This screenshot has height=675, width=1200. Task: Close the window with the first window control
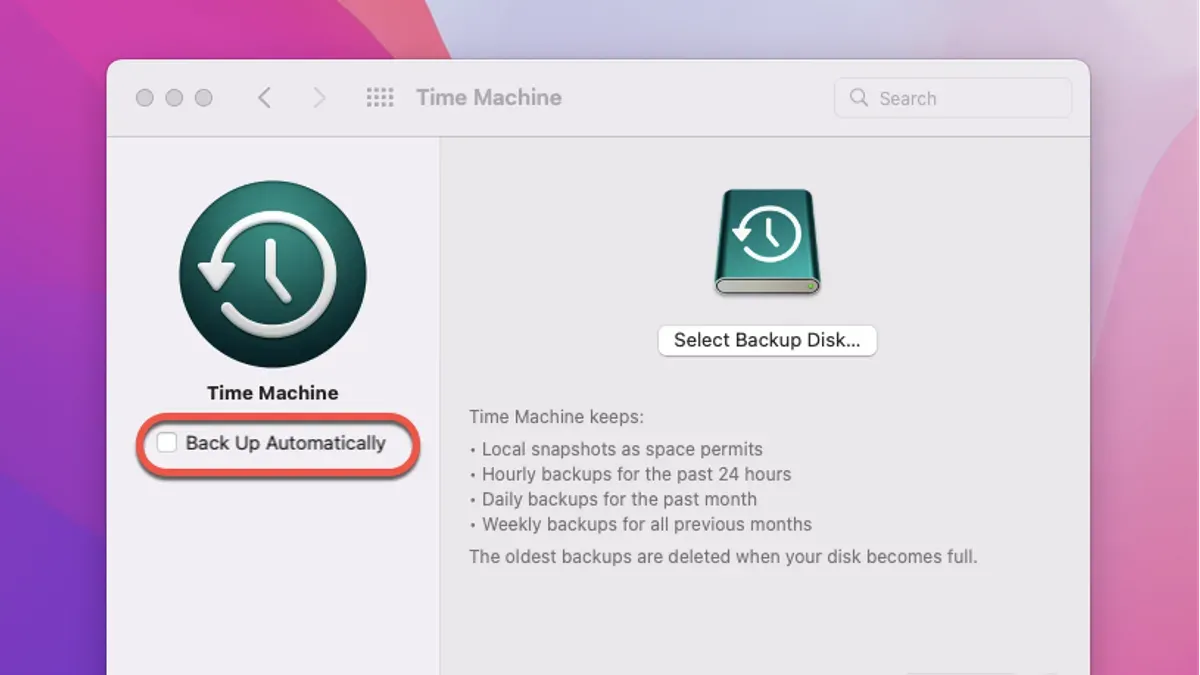145,98
